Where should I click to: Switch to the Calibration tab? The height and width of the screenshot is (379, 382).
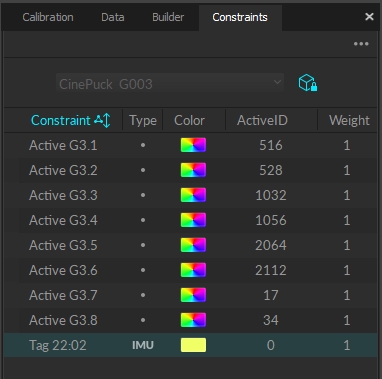(x=48, y=17)
